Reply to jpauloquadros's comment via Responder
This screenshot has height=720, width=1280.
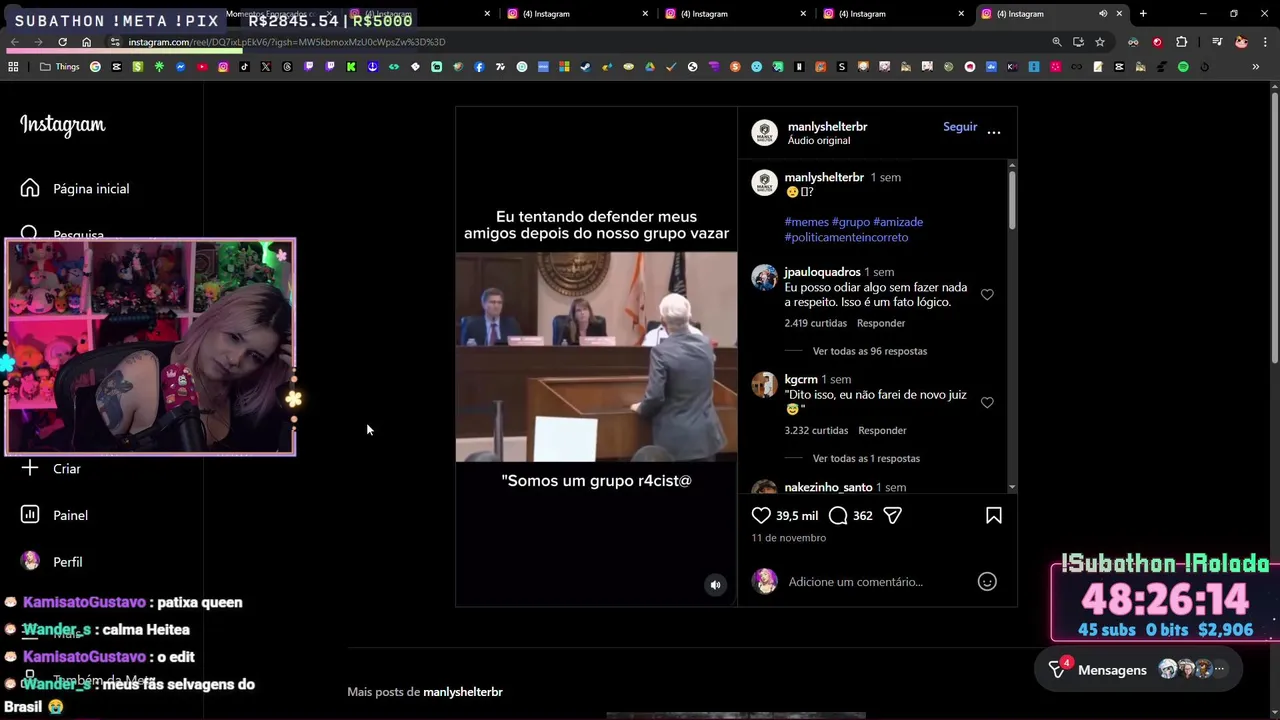tap(881, 323)
